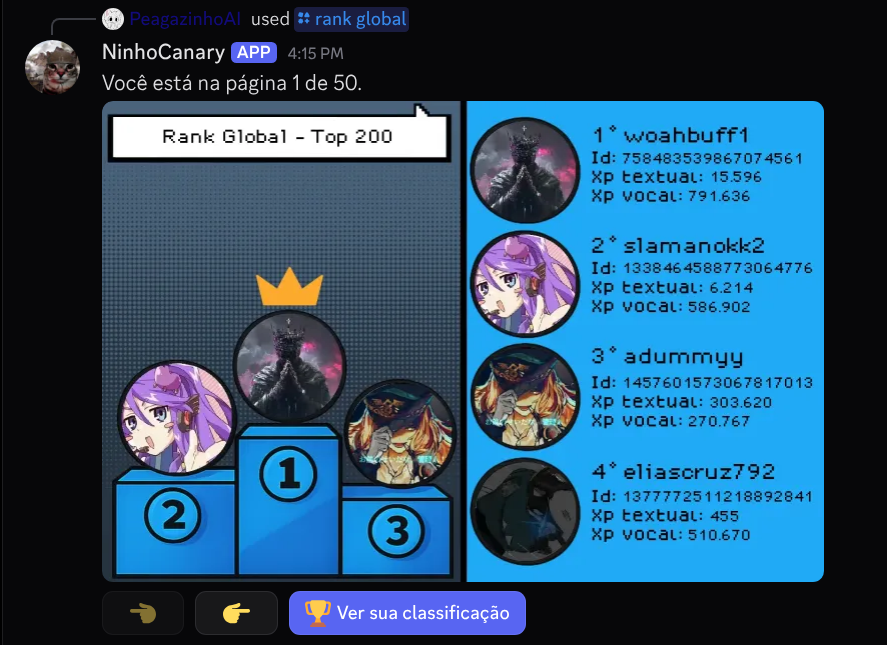Click the 4:15 PM message timestamp
Screen dimensions: 887x645
[315, 53]
